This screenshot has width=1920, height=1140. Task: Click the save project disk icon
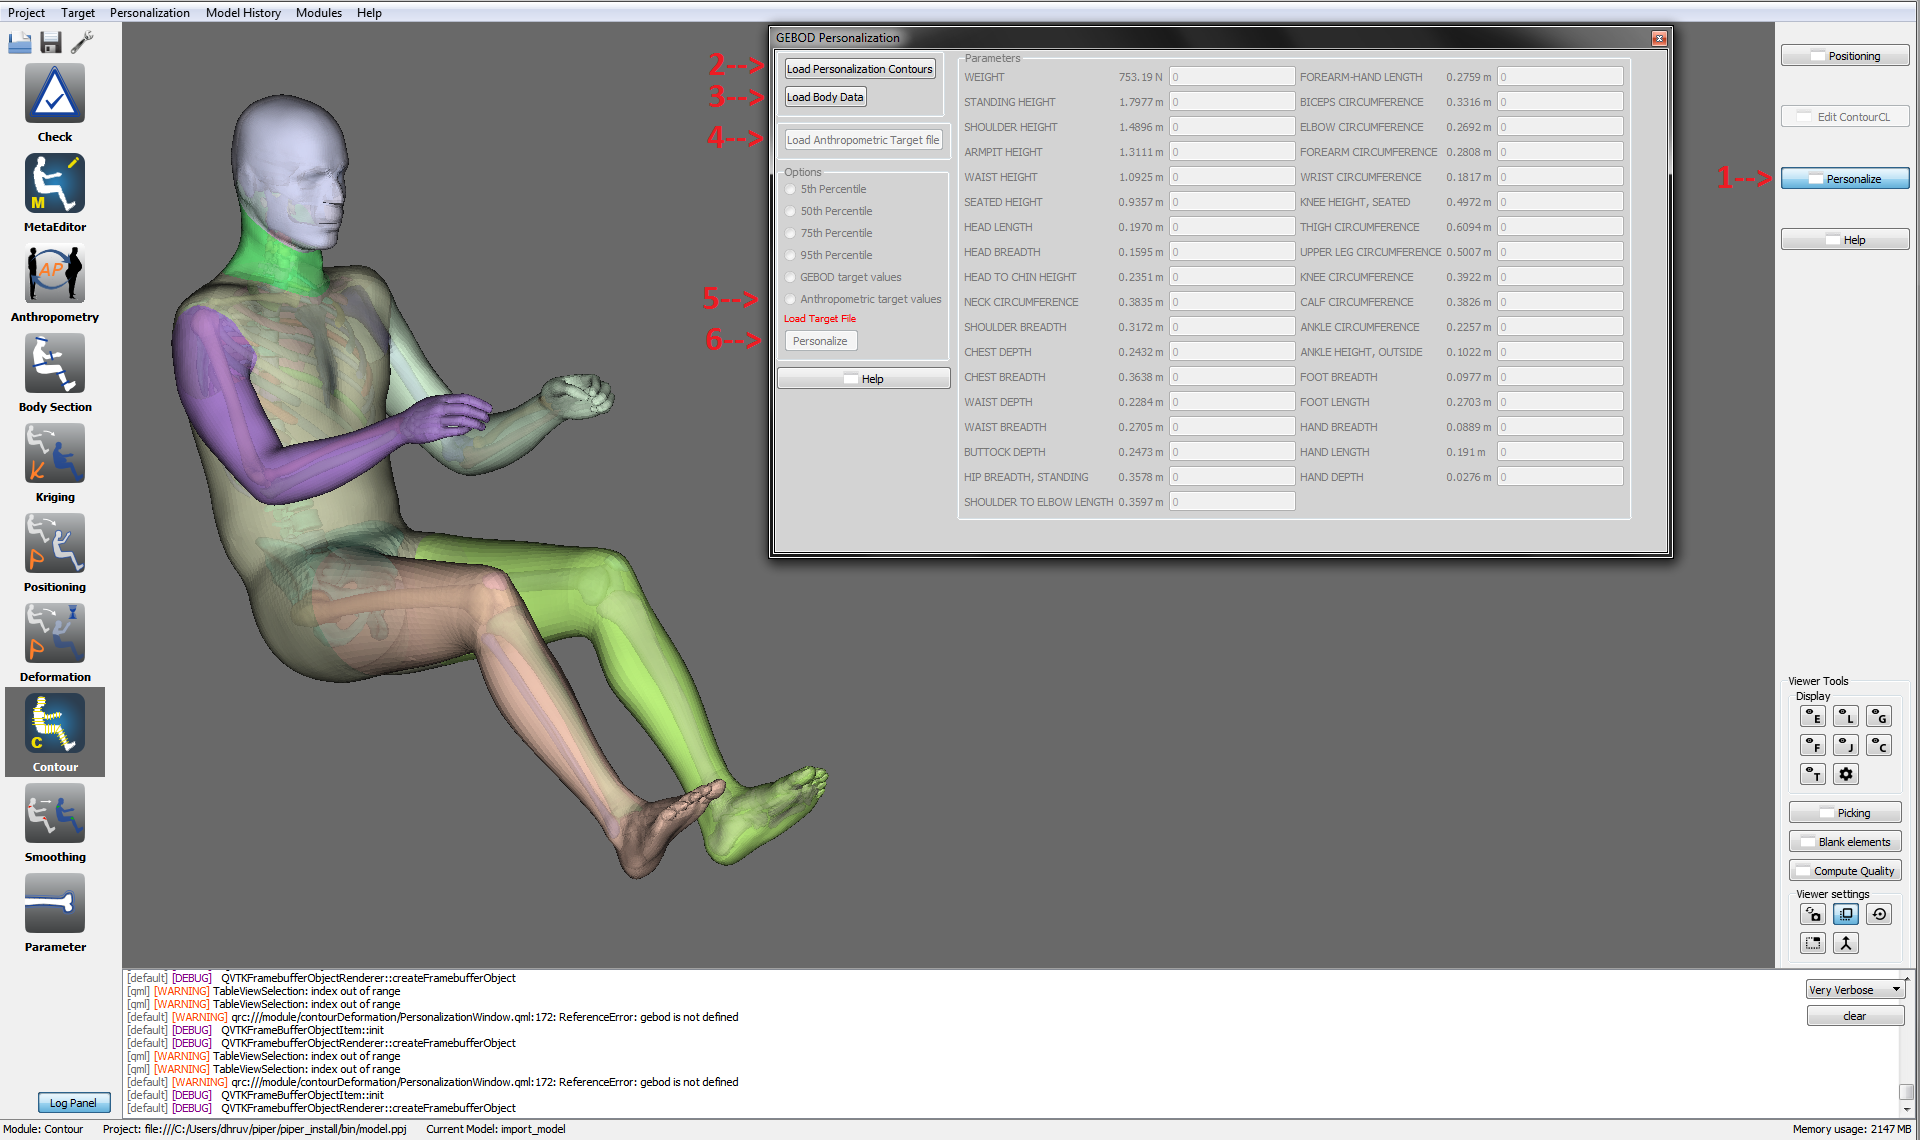(x=51, y=42)
